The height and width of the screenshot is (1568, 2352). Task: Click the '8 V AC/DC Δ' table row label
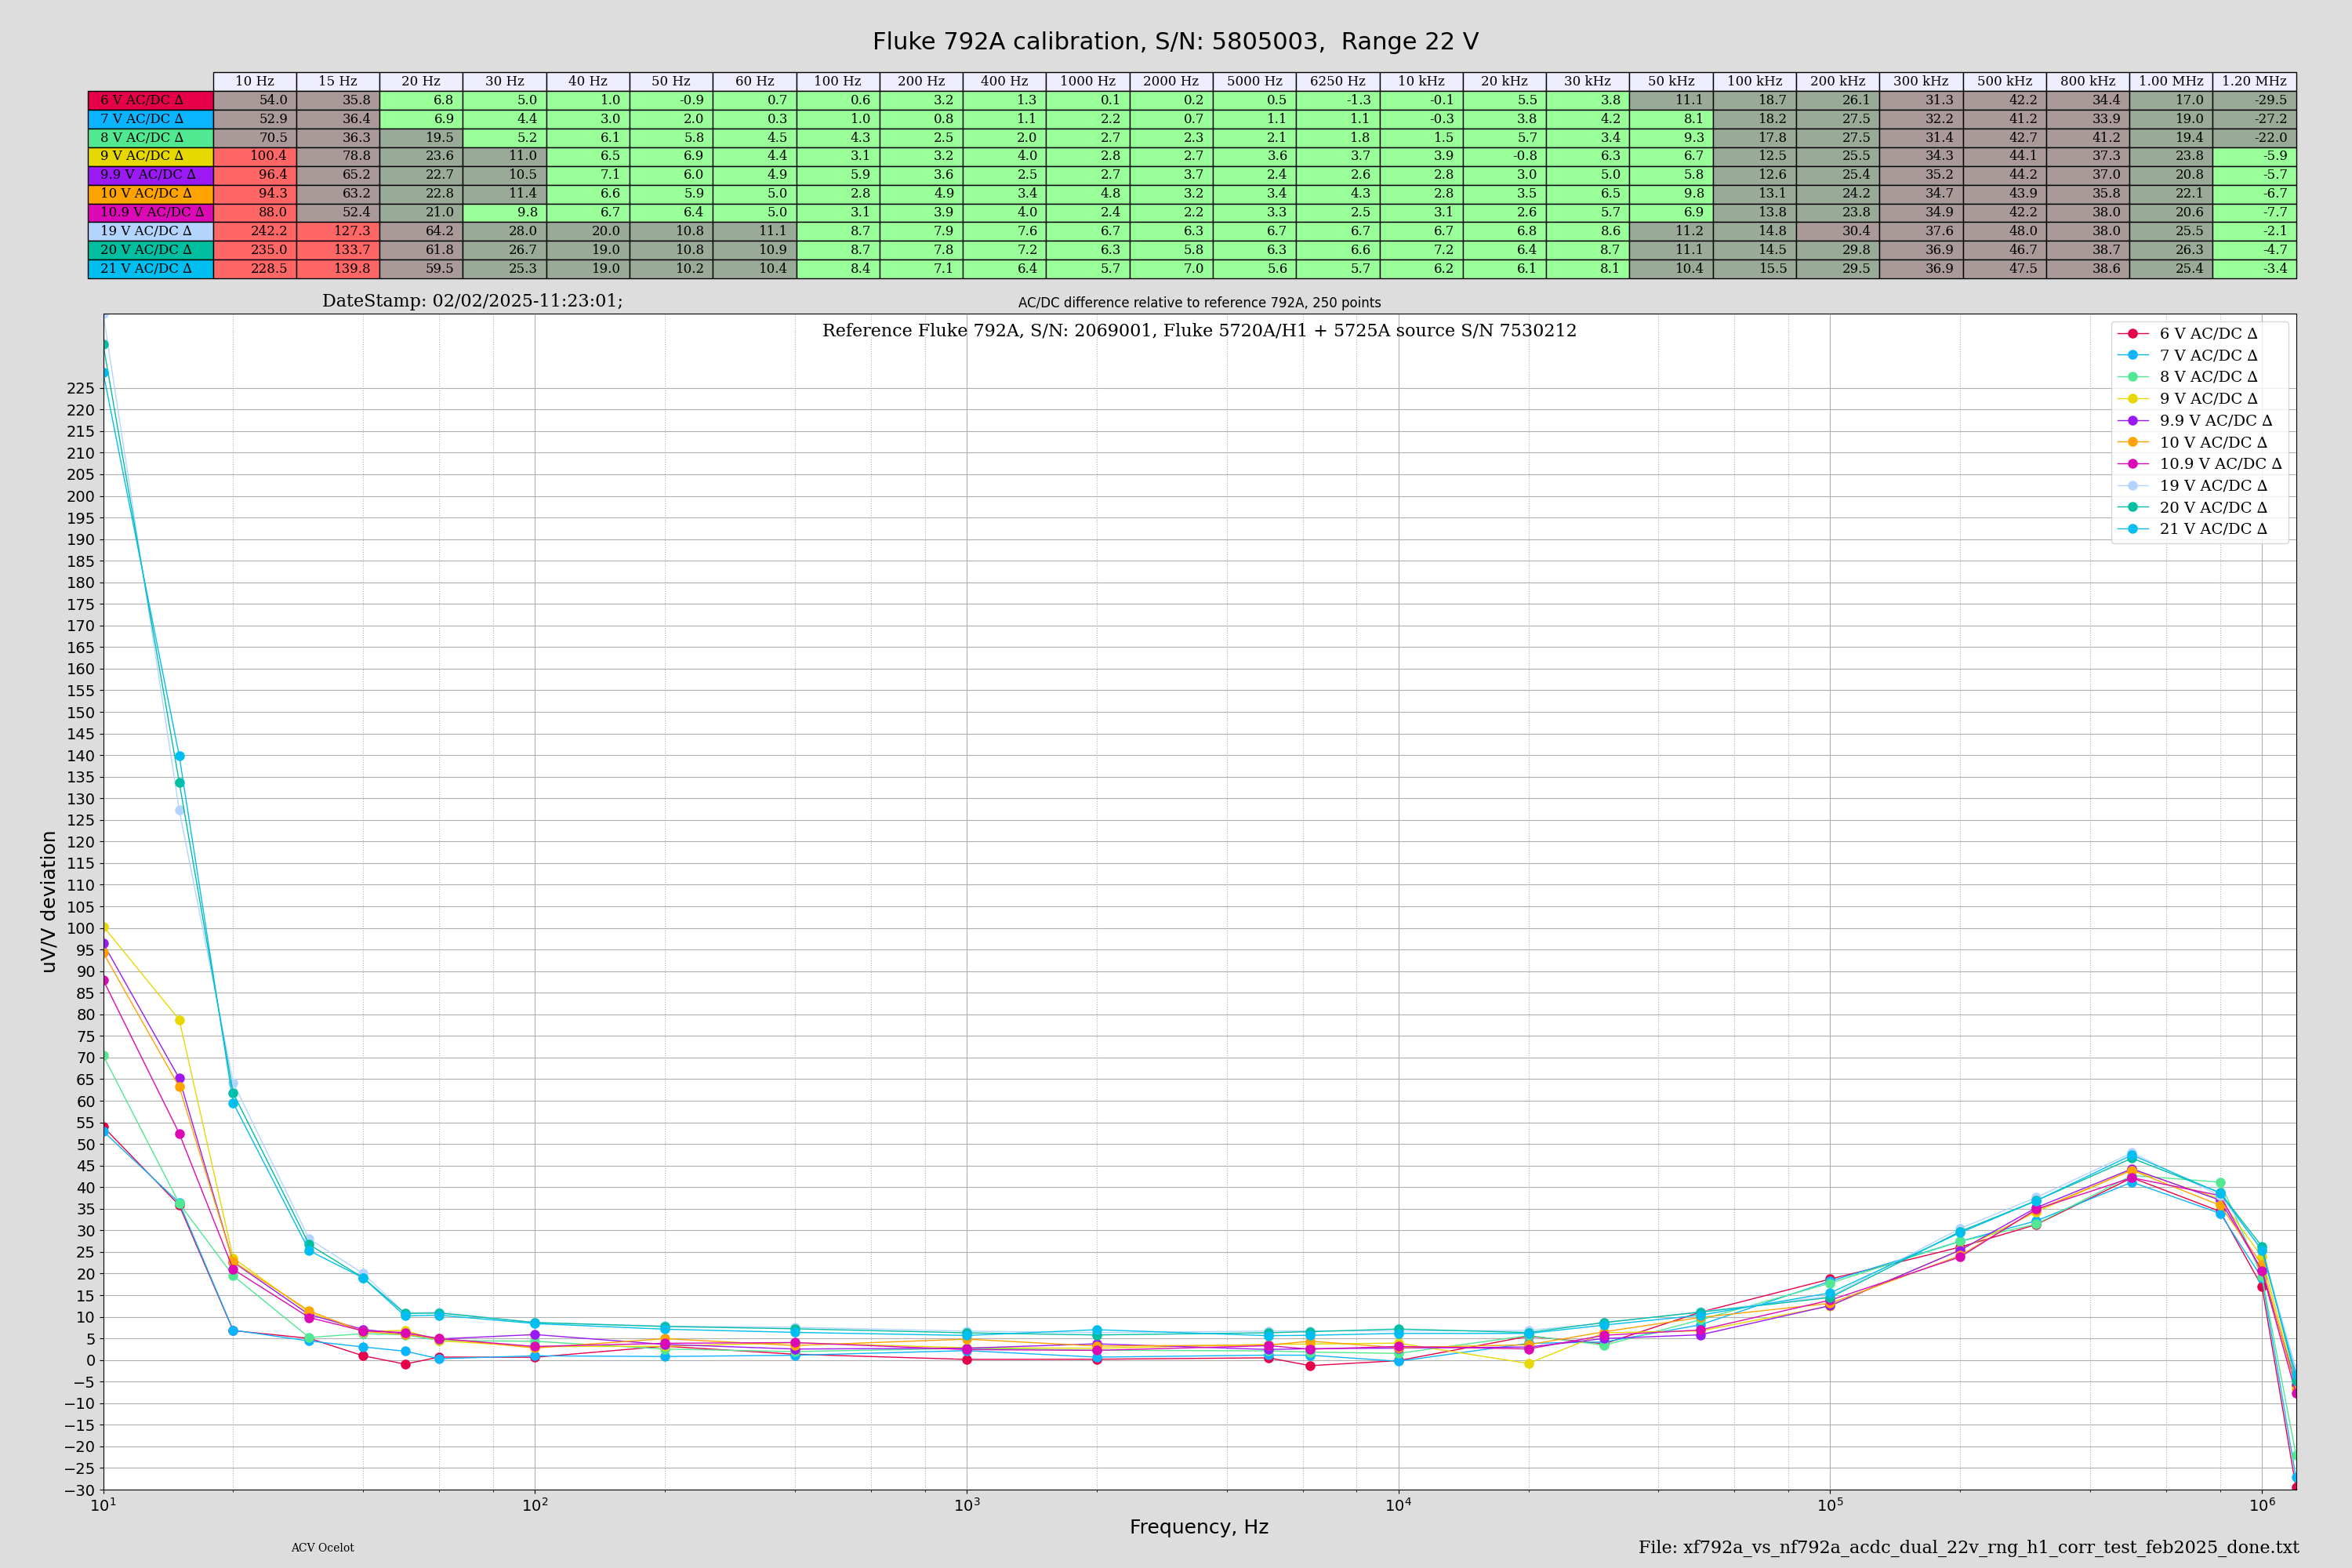[x=151, y=138]
